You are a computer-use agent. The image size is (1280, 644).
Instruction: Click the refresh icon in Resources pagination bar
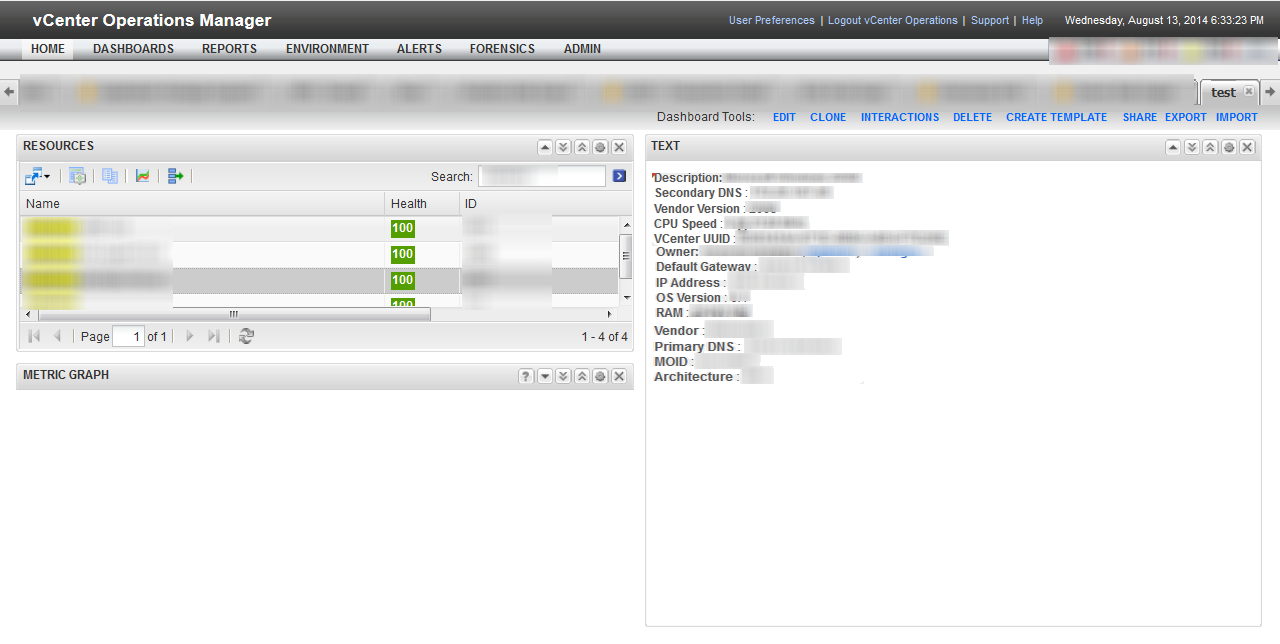pyautogui.click(x=246, y=336)
